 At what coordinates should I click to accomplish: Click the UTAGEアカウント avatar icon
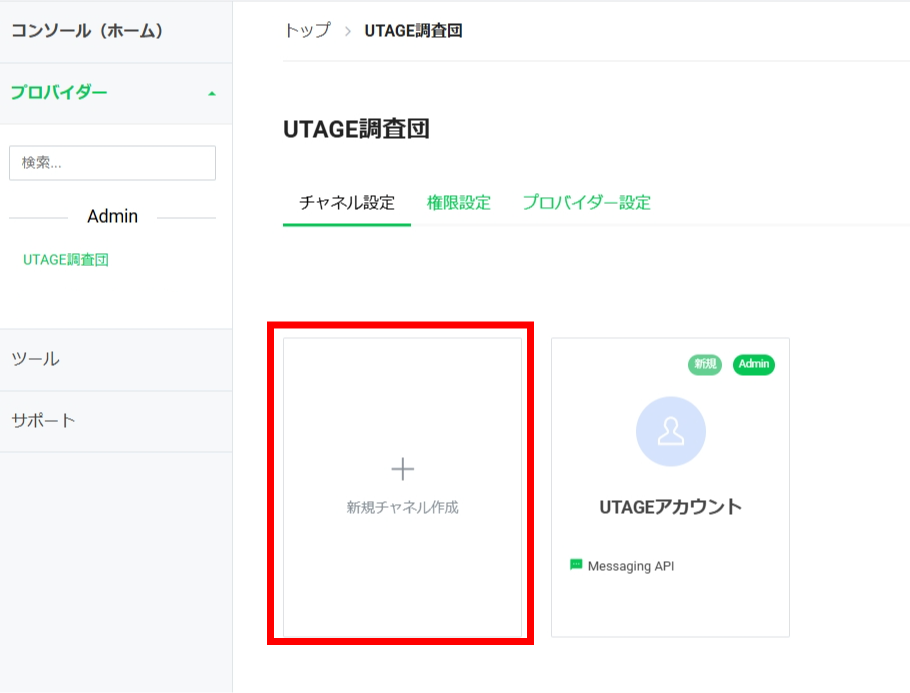[670, 432]
